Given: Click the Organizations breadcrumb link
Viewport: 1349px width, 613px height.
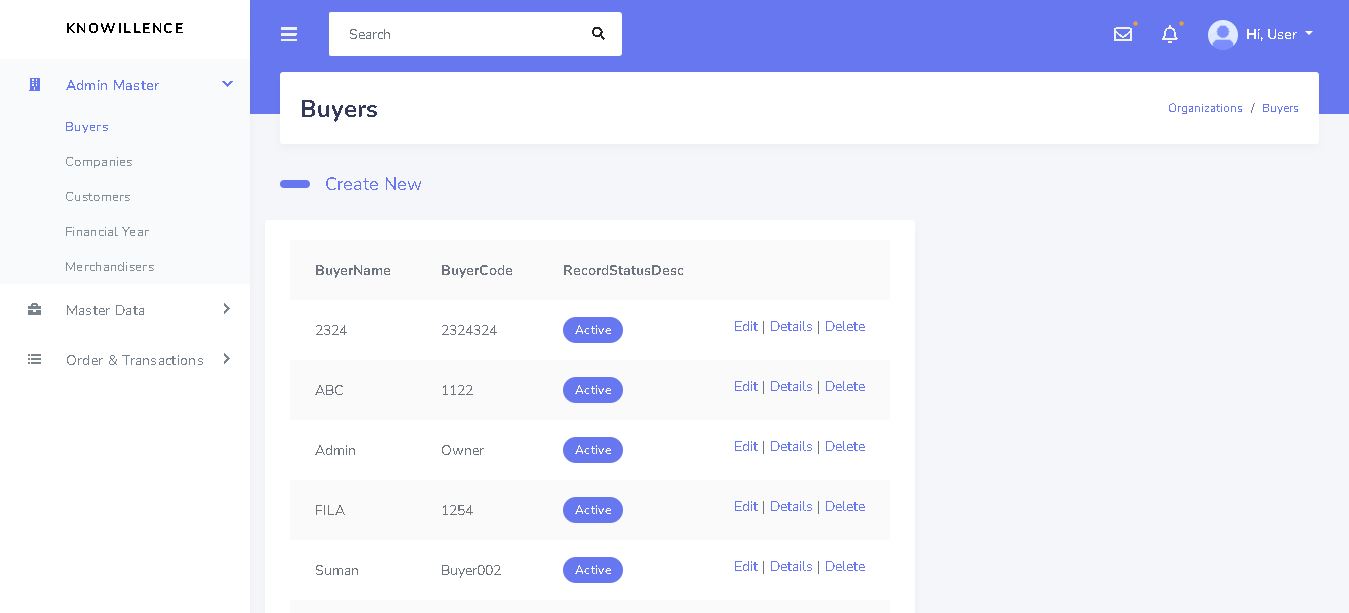Looking at the screenshot, I should point(1205,108).
